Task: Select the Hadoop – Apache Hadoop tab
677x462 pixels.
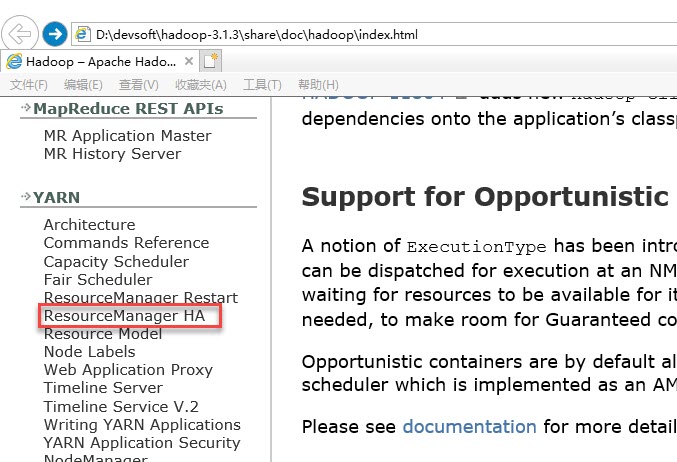Action: click(100, 62)
